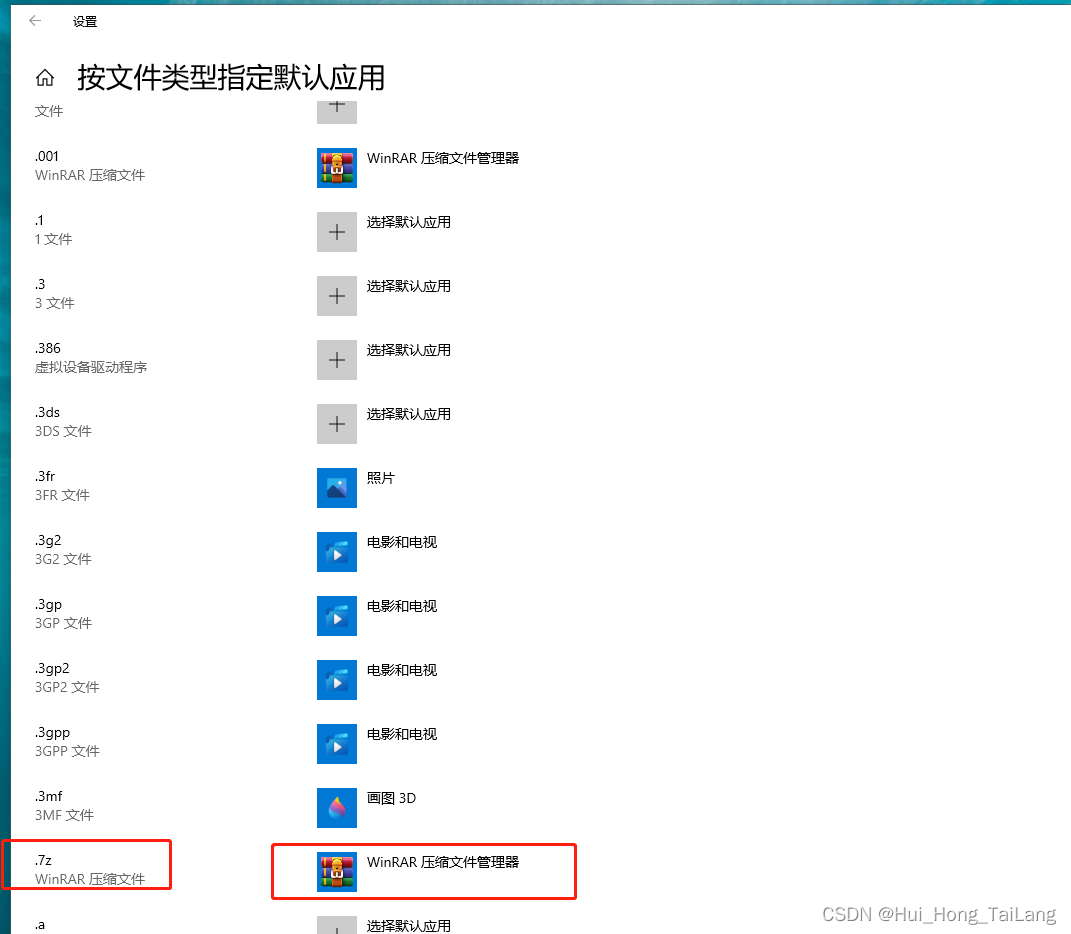Click 选择默认应用 for the .1 extension
The width and height of the screenshot is (1071, 934).
pos(408,222)
